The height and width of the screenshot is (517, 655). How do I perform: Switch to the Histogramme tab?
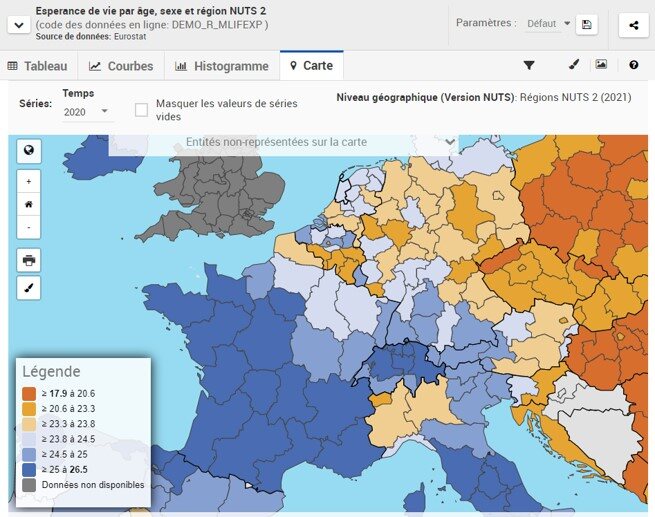coord(222,66)
